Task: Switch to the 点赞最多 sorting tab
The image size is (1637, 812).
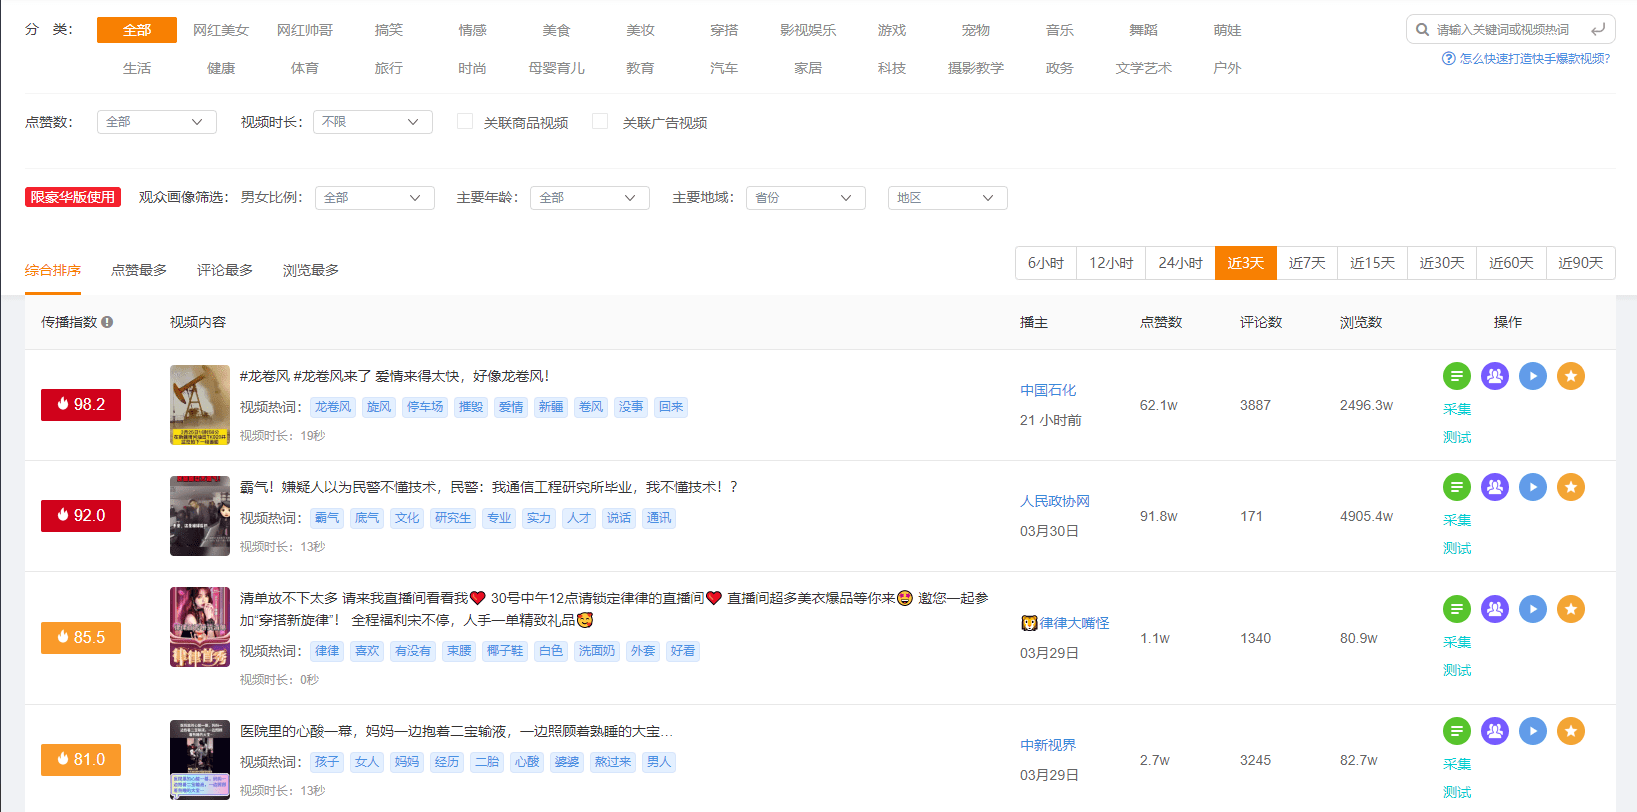Action: click(139, 270)
